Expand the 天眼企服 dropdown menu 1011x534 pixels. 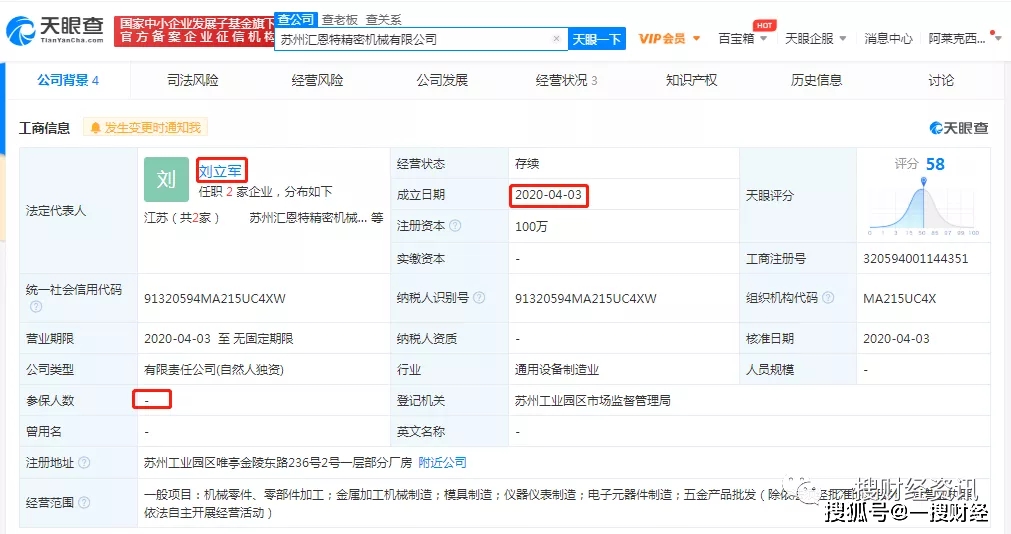point(815,39)
